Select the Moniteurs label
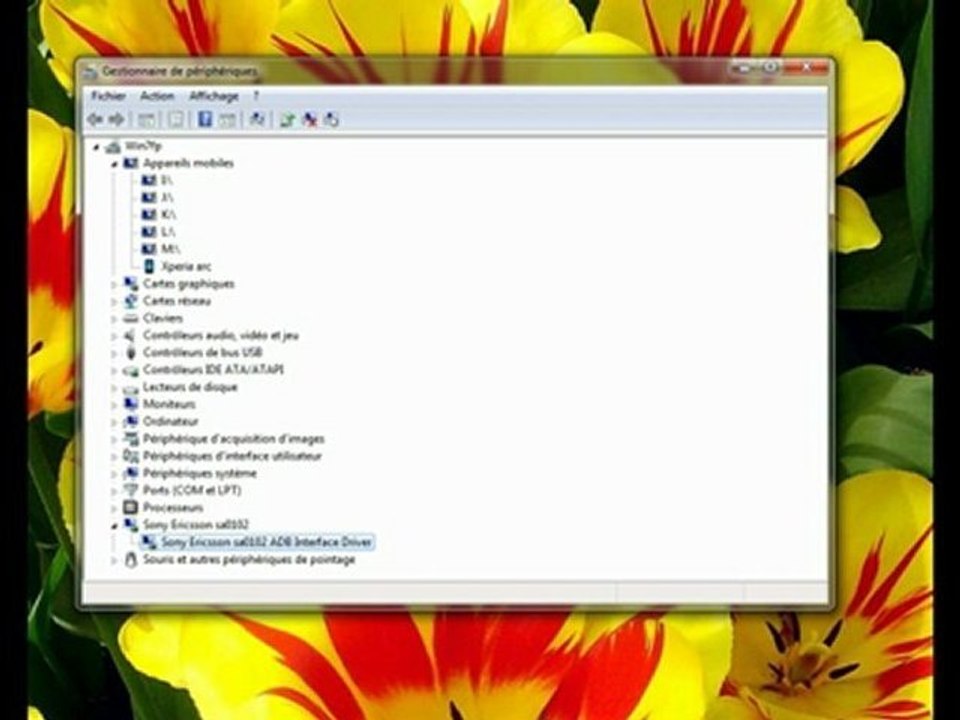Image resolution: width=960 pixels, height=720 pixels. 169,404
